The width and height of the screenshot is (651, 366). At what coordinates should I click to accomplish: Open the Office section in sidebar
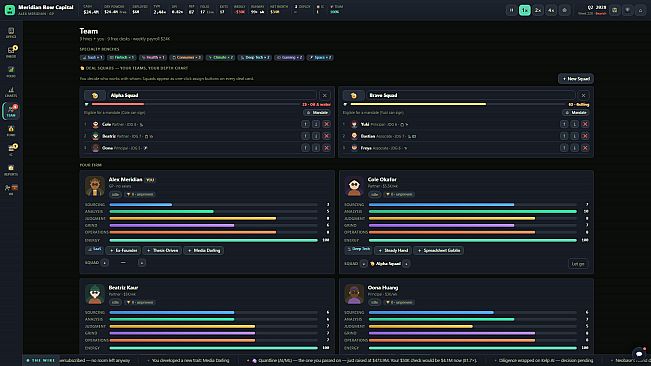pyautogui.click(x=11, y=33)
